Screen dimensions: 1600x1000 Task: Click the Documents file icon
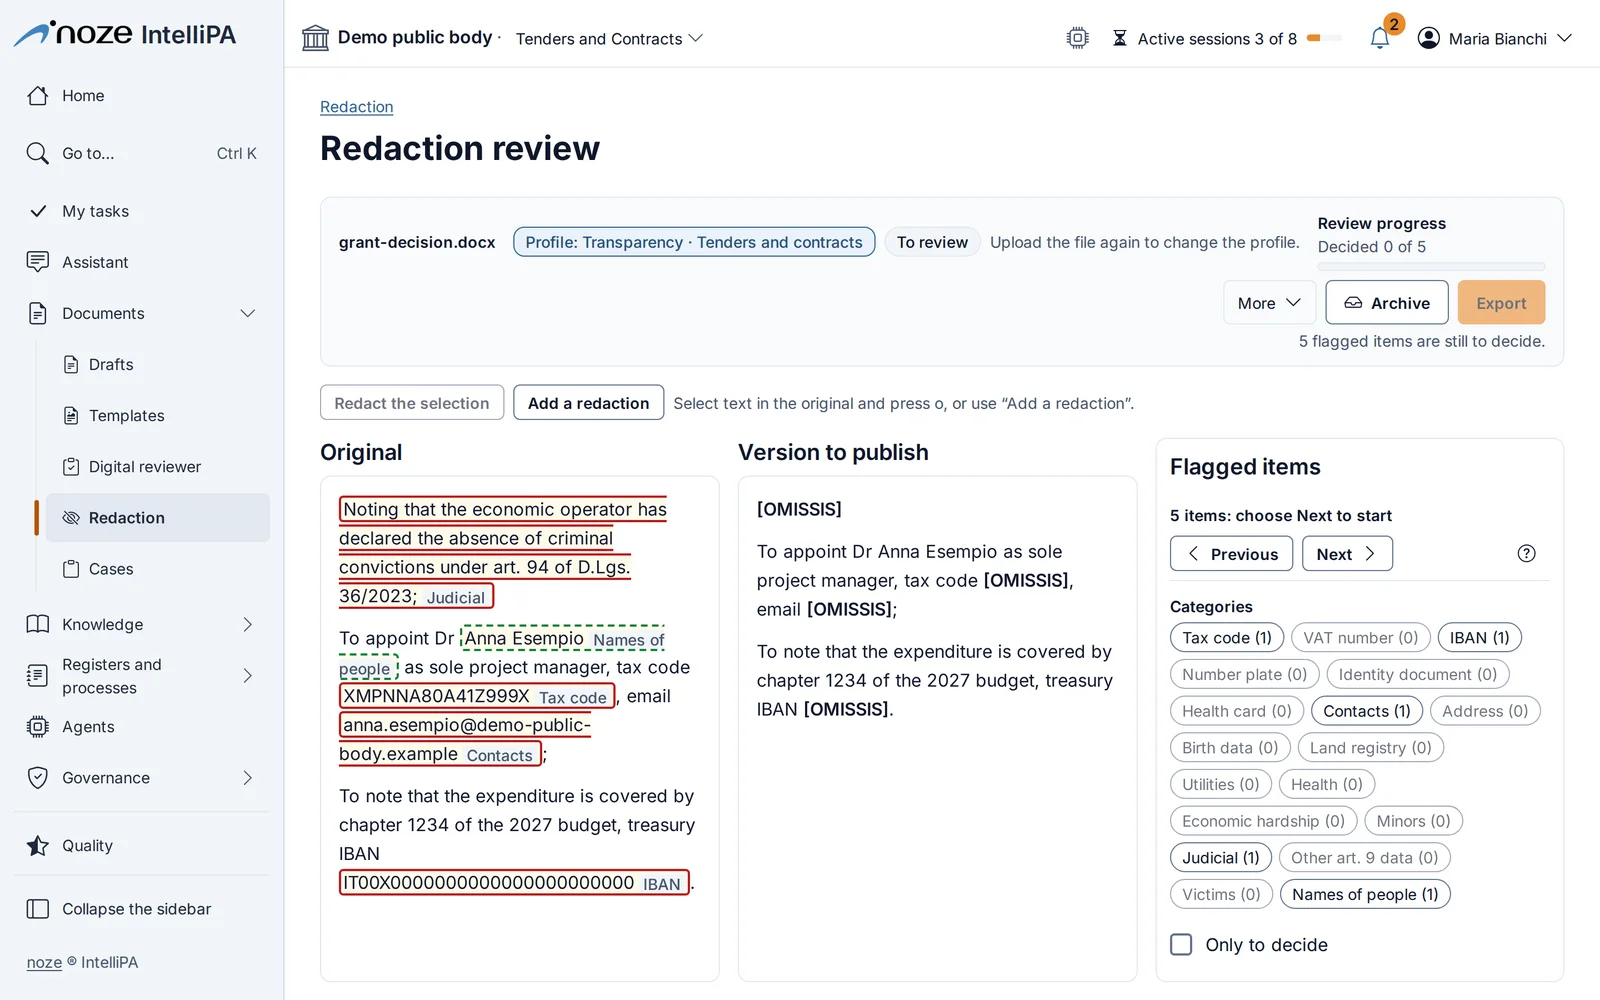click(x=38, y=313)
